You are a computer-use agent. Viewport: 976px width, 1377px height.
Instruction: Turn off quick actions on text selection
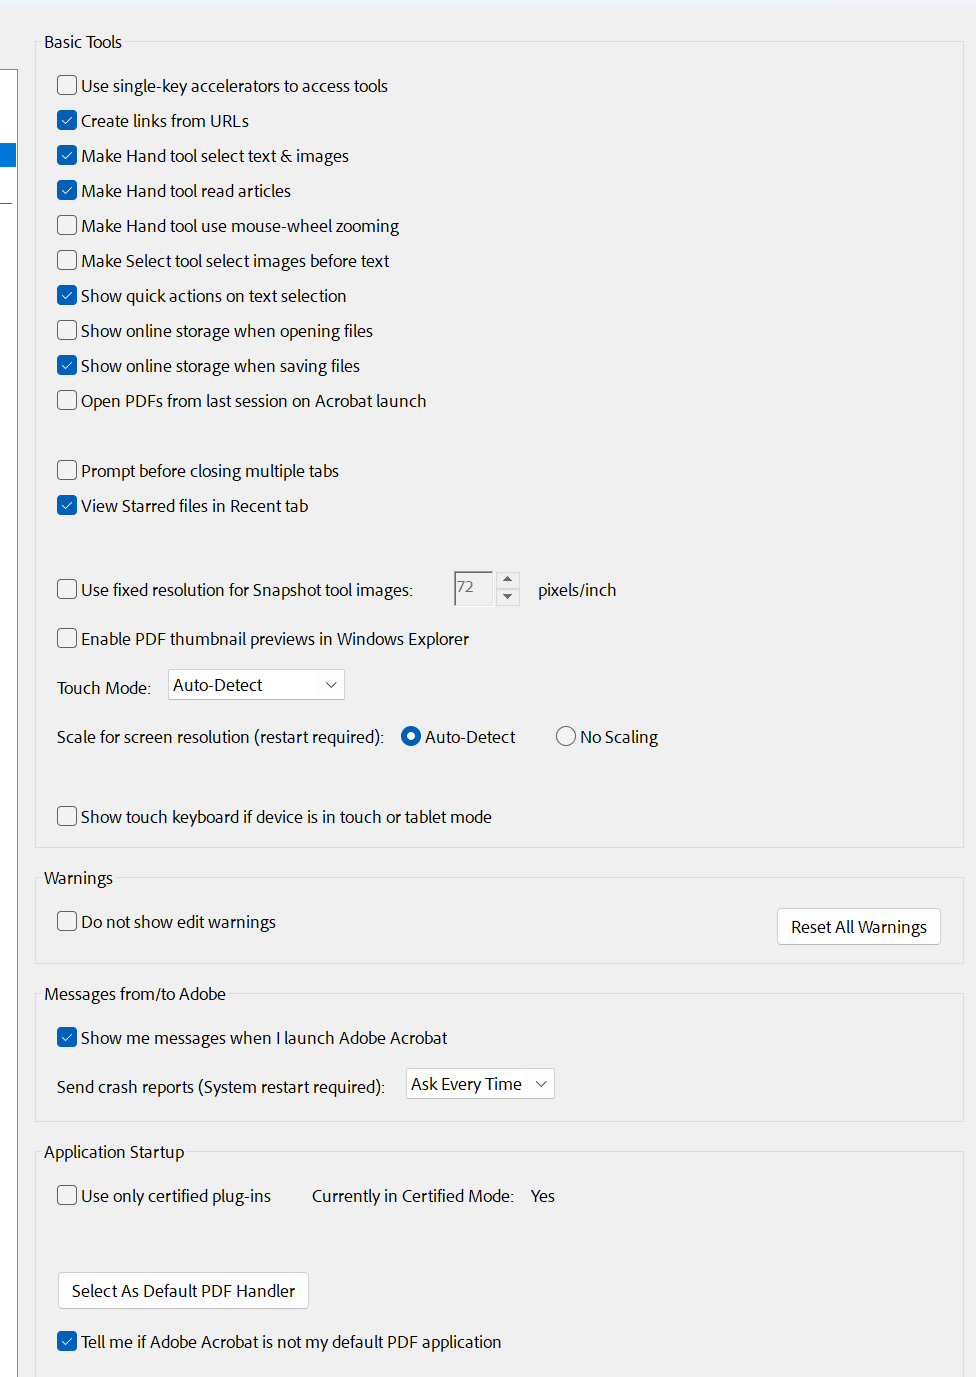(67, 295)
